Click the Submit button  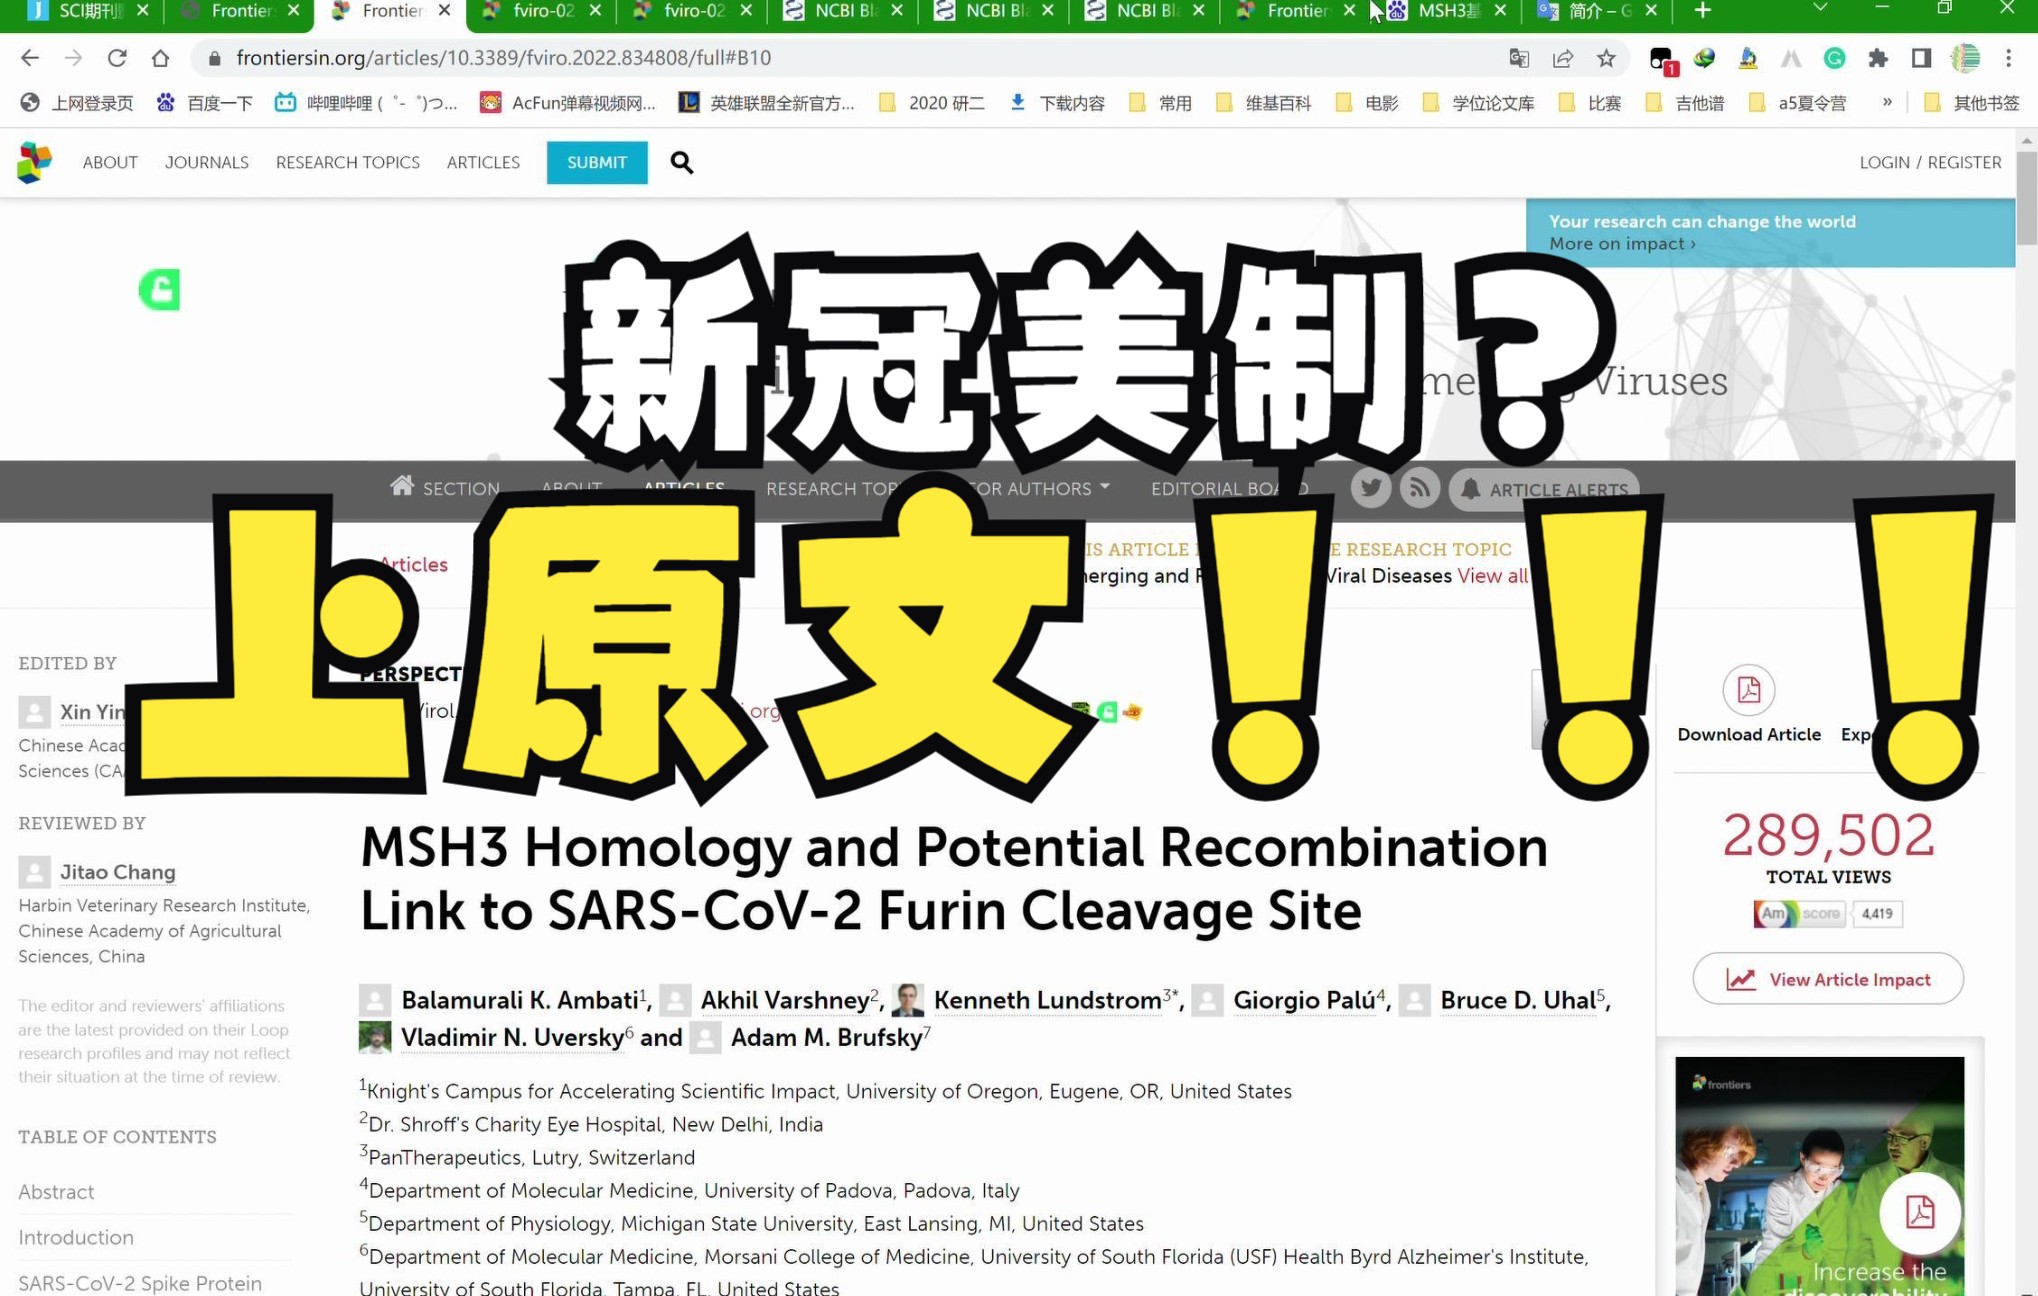[x=597, y=162]
